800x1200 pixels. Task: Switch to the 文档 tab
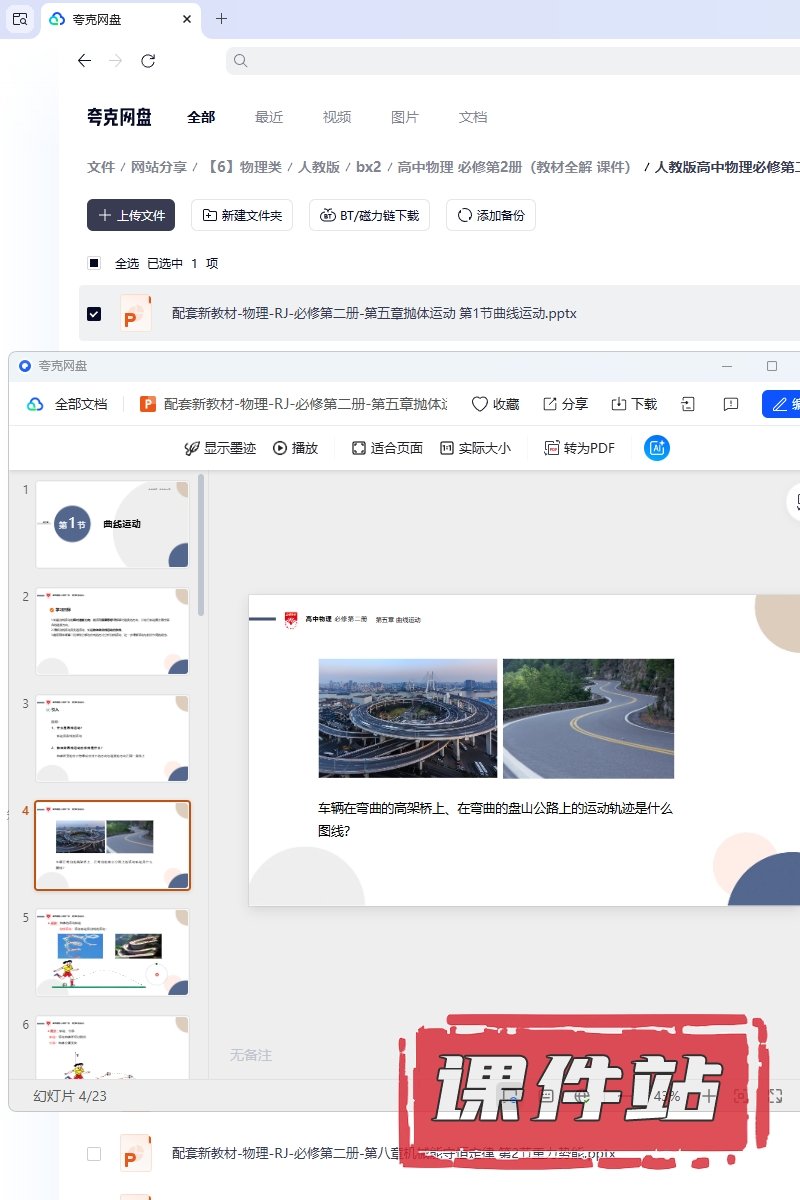473,117
